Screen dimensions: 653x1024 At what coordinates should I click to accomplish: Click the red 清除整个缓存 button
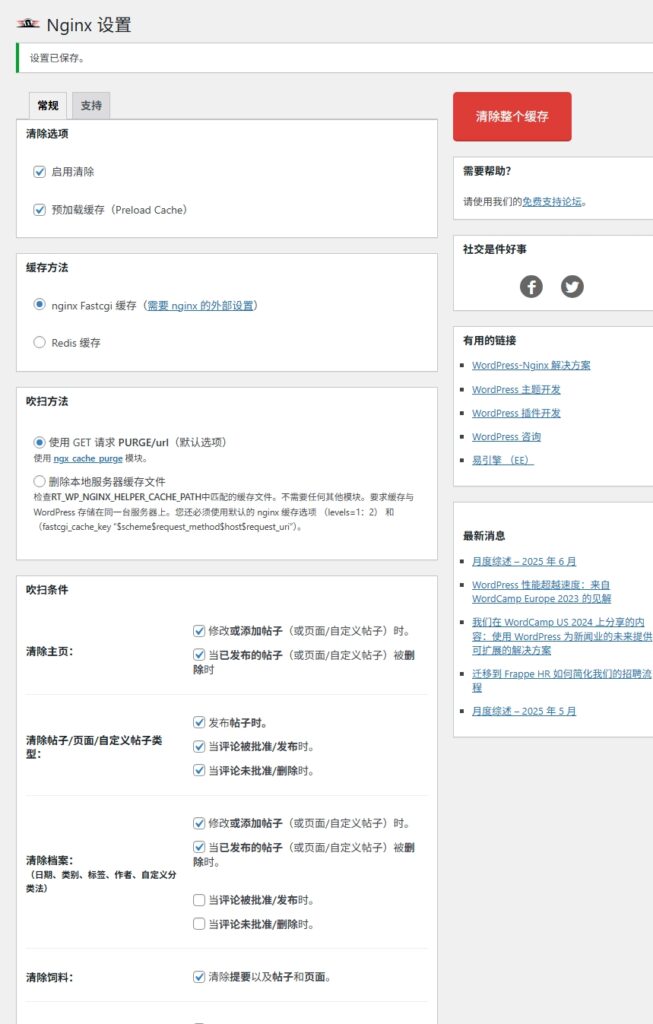pyautogui.click(x=512, y=116)
